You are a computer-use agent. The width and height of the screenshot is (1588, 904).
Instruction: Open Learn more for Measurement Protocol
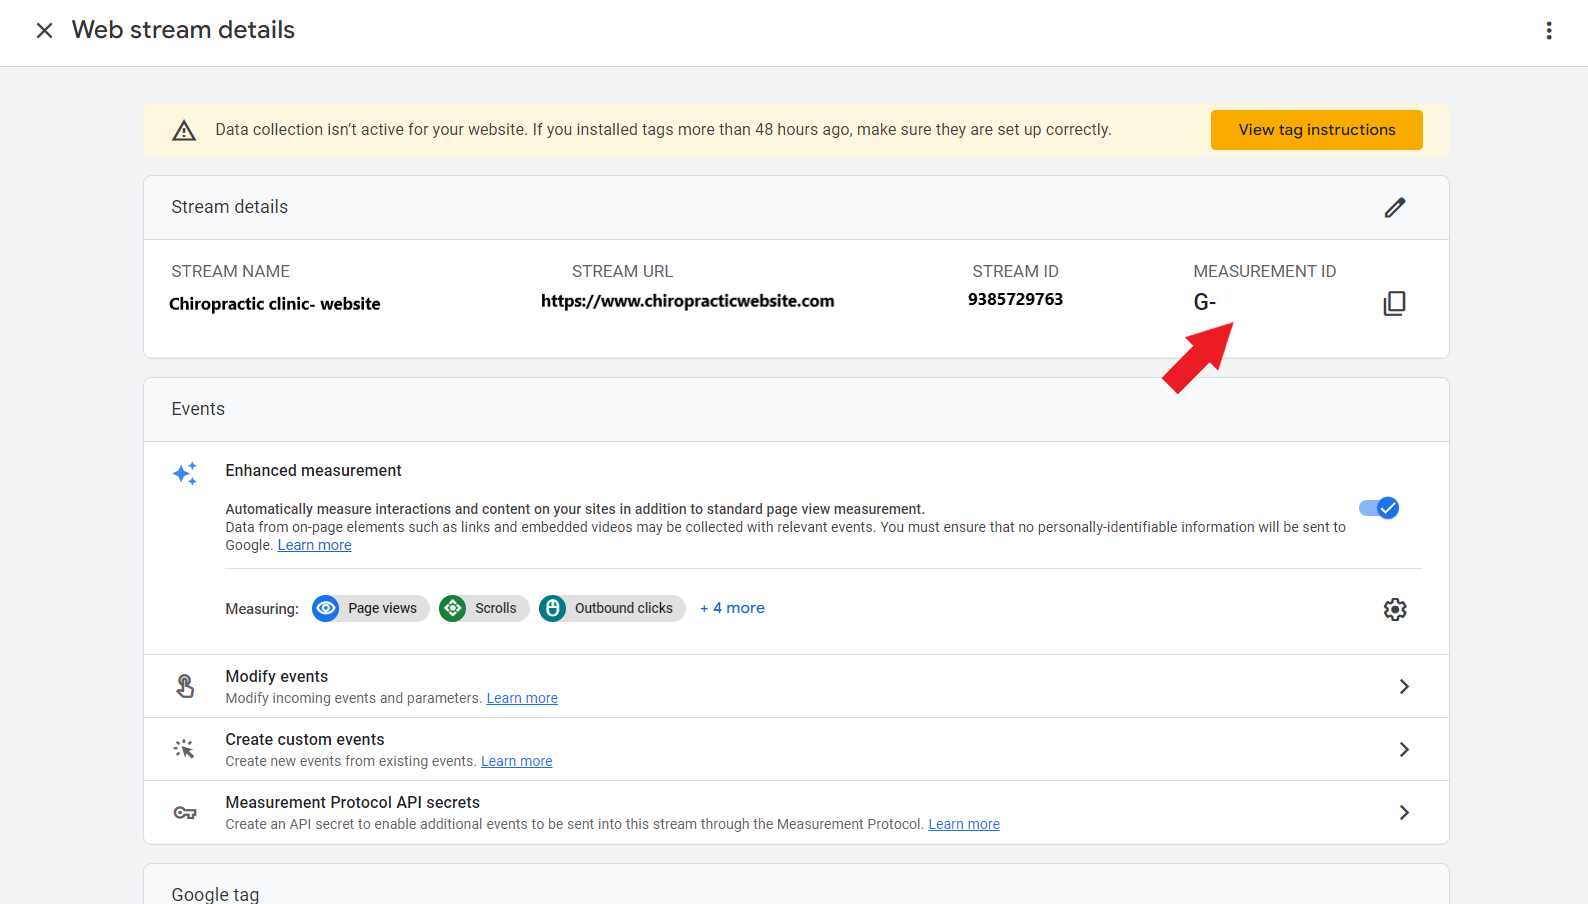click(x=963, y=824)
